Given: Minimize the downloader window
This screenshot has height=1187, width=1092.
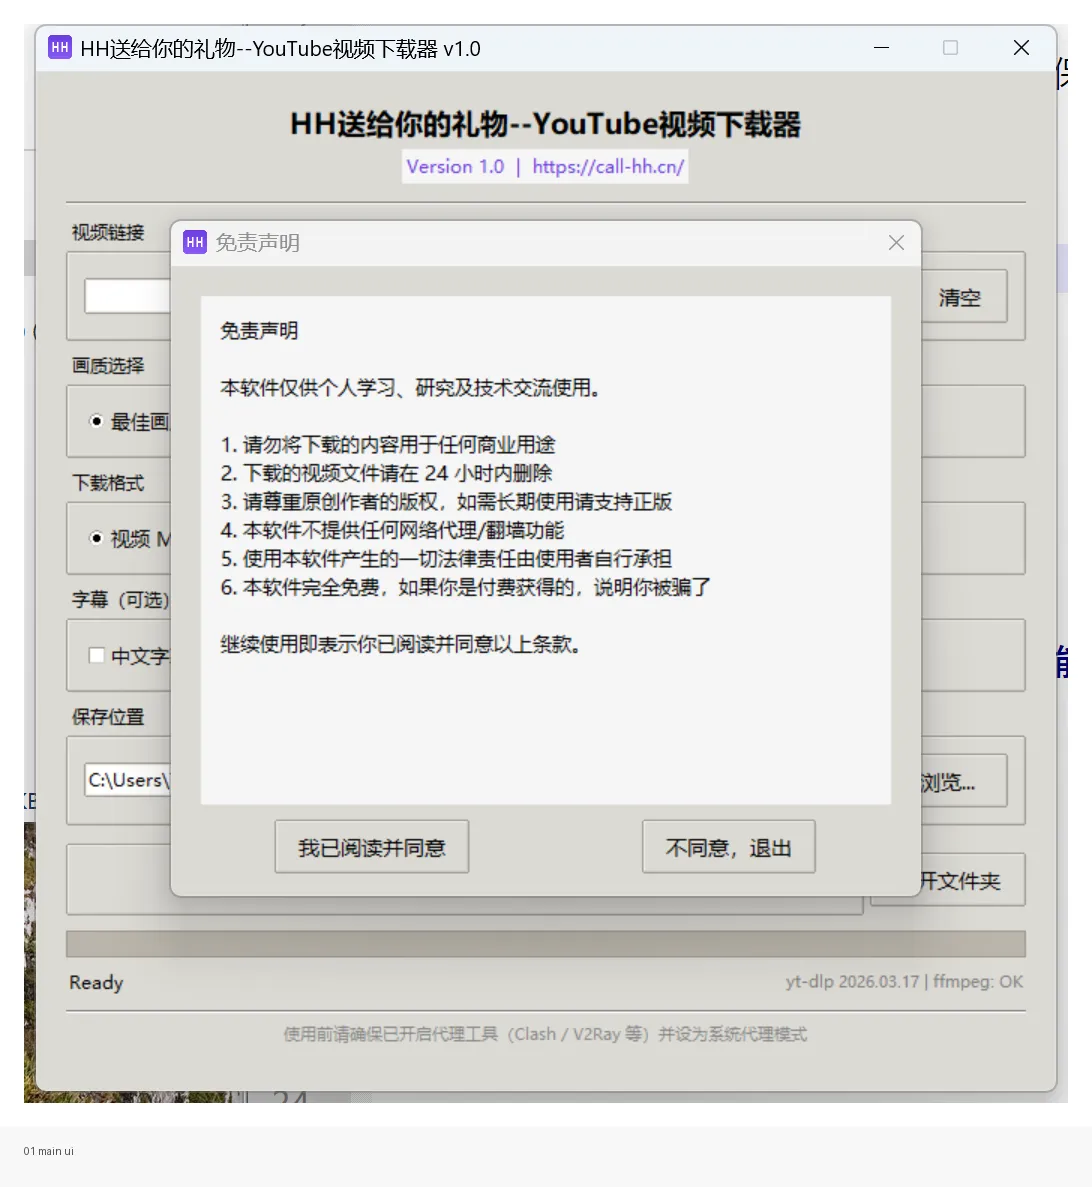Looking at the screenshot, I should [x=881, y=47].
